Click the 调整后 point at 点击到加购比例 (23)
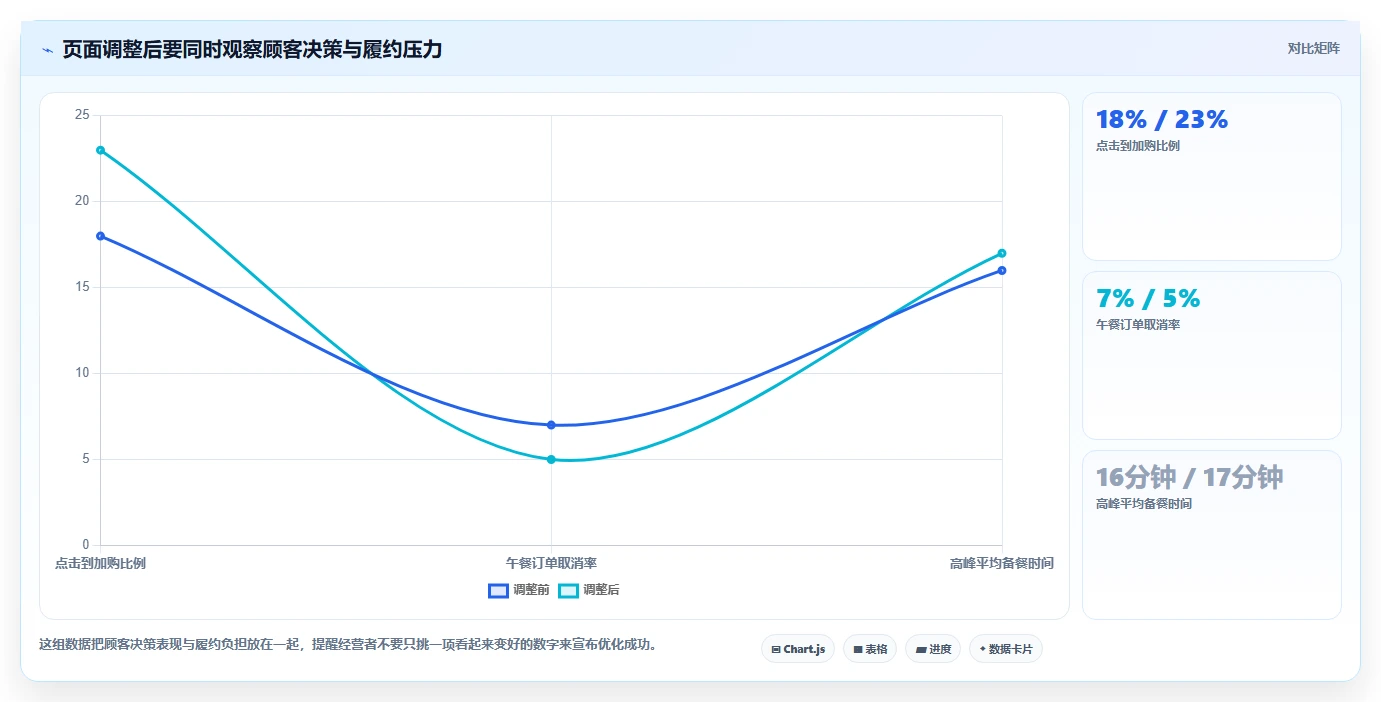The image size is (1381, 702). [100, 150]
